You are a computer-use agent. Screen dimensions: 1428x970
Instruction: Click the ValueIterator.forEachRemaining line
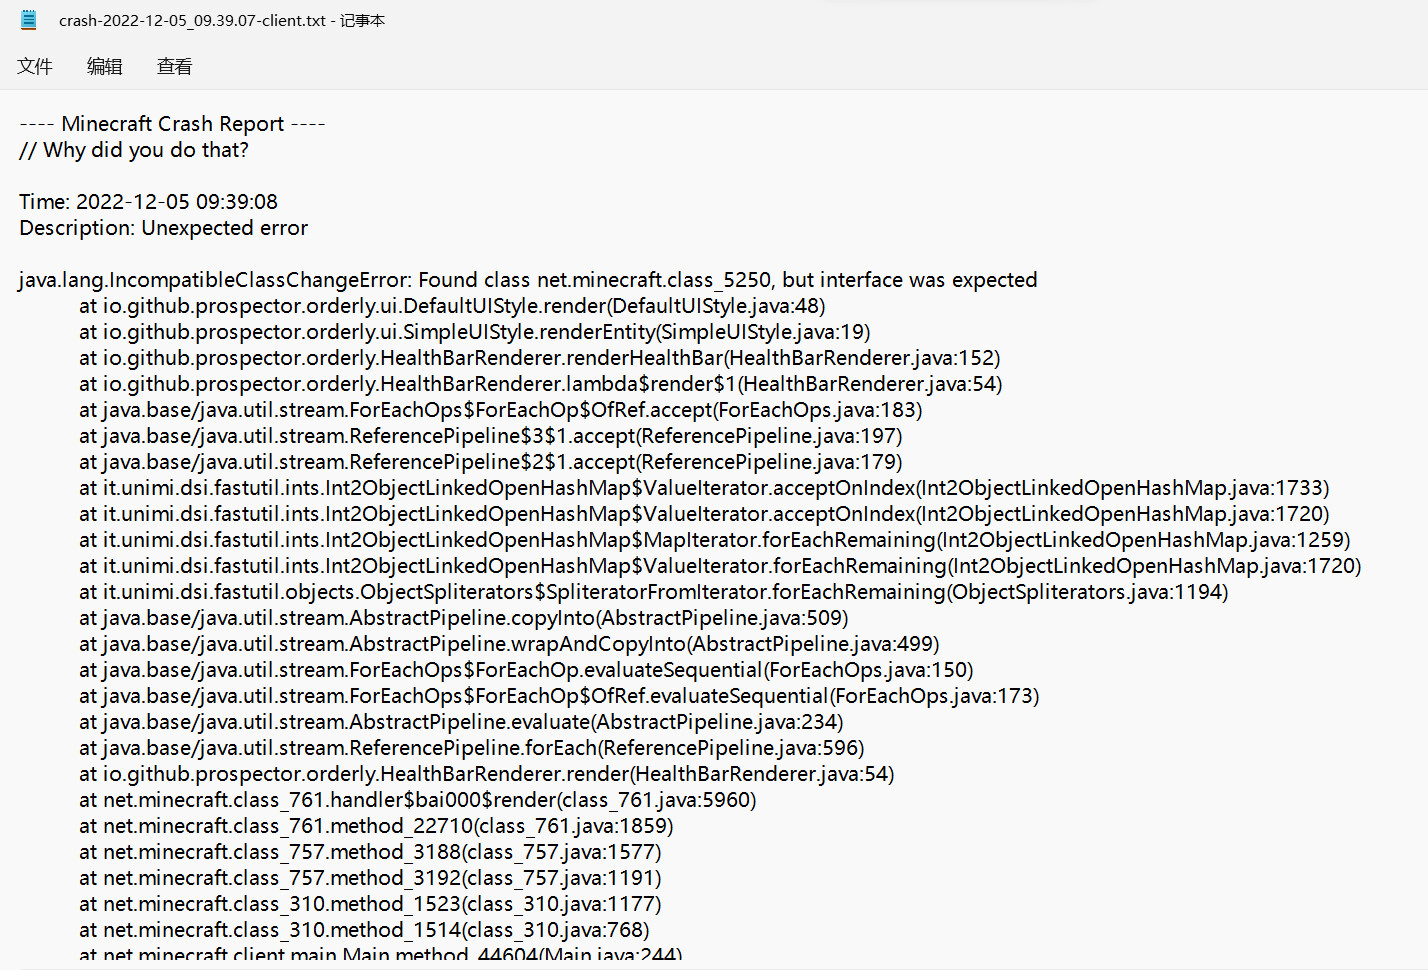(720, 566)
